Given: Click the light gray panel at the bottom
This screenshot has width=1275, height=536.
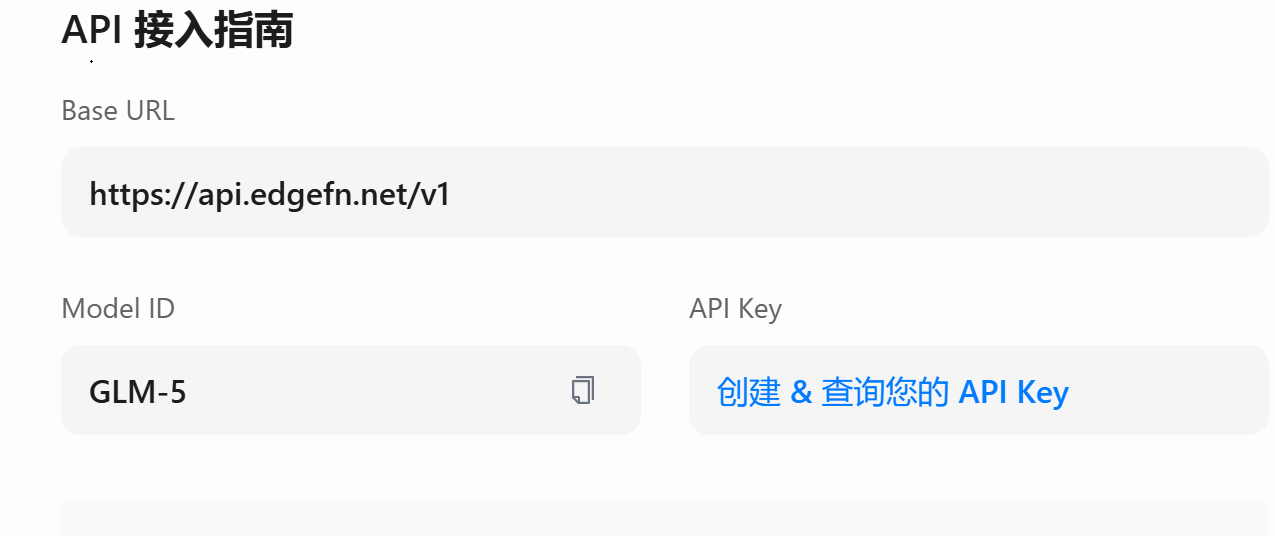Looking at the screenshot, I should [664, 518].
